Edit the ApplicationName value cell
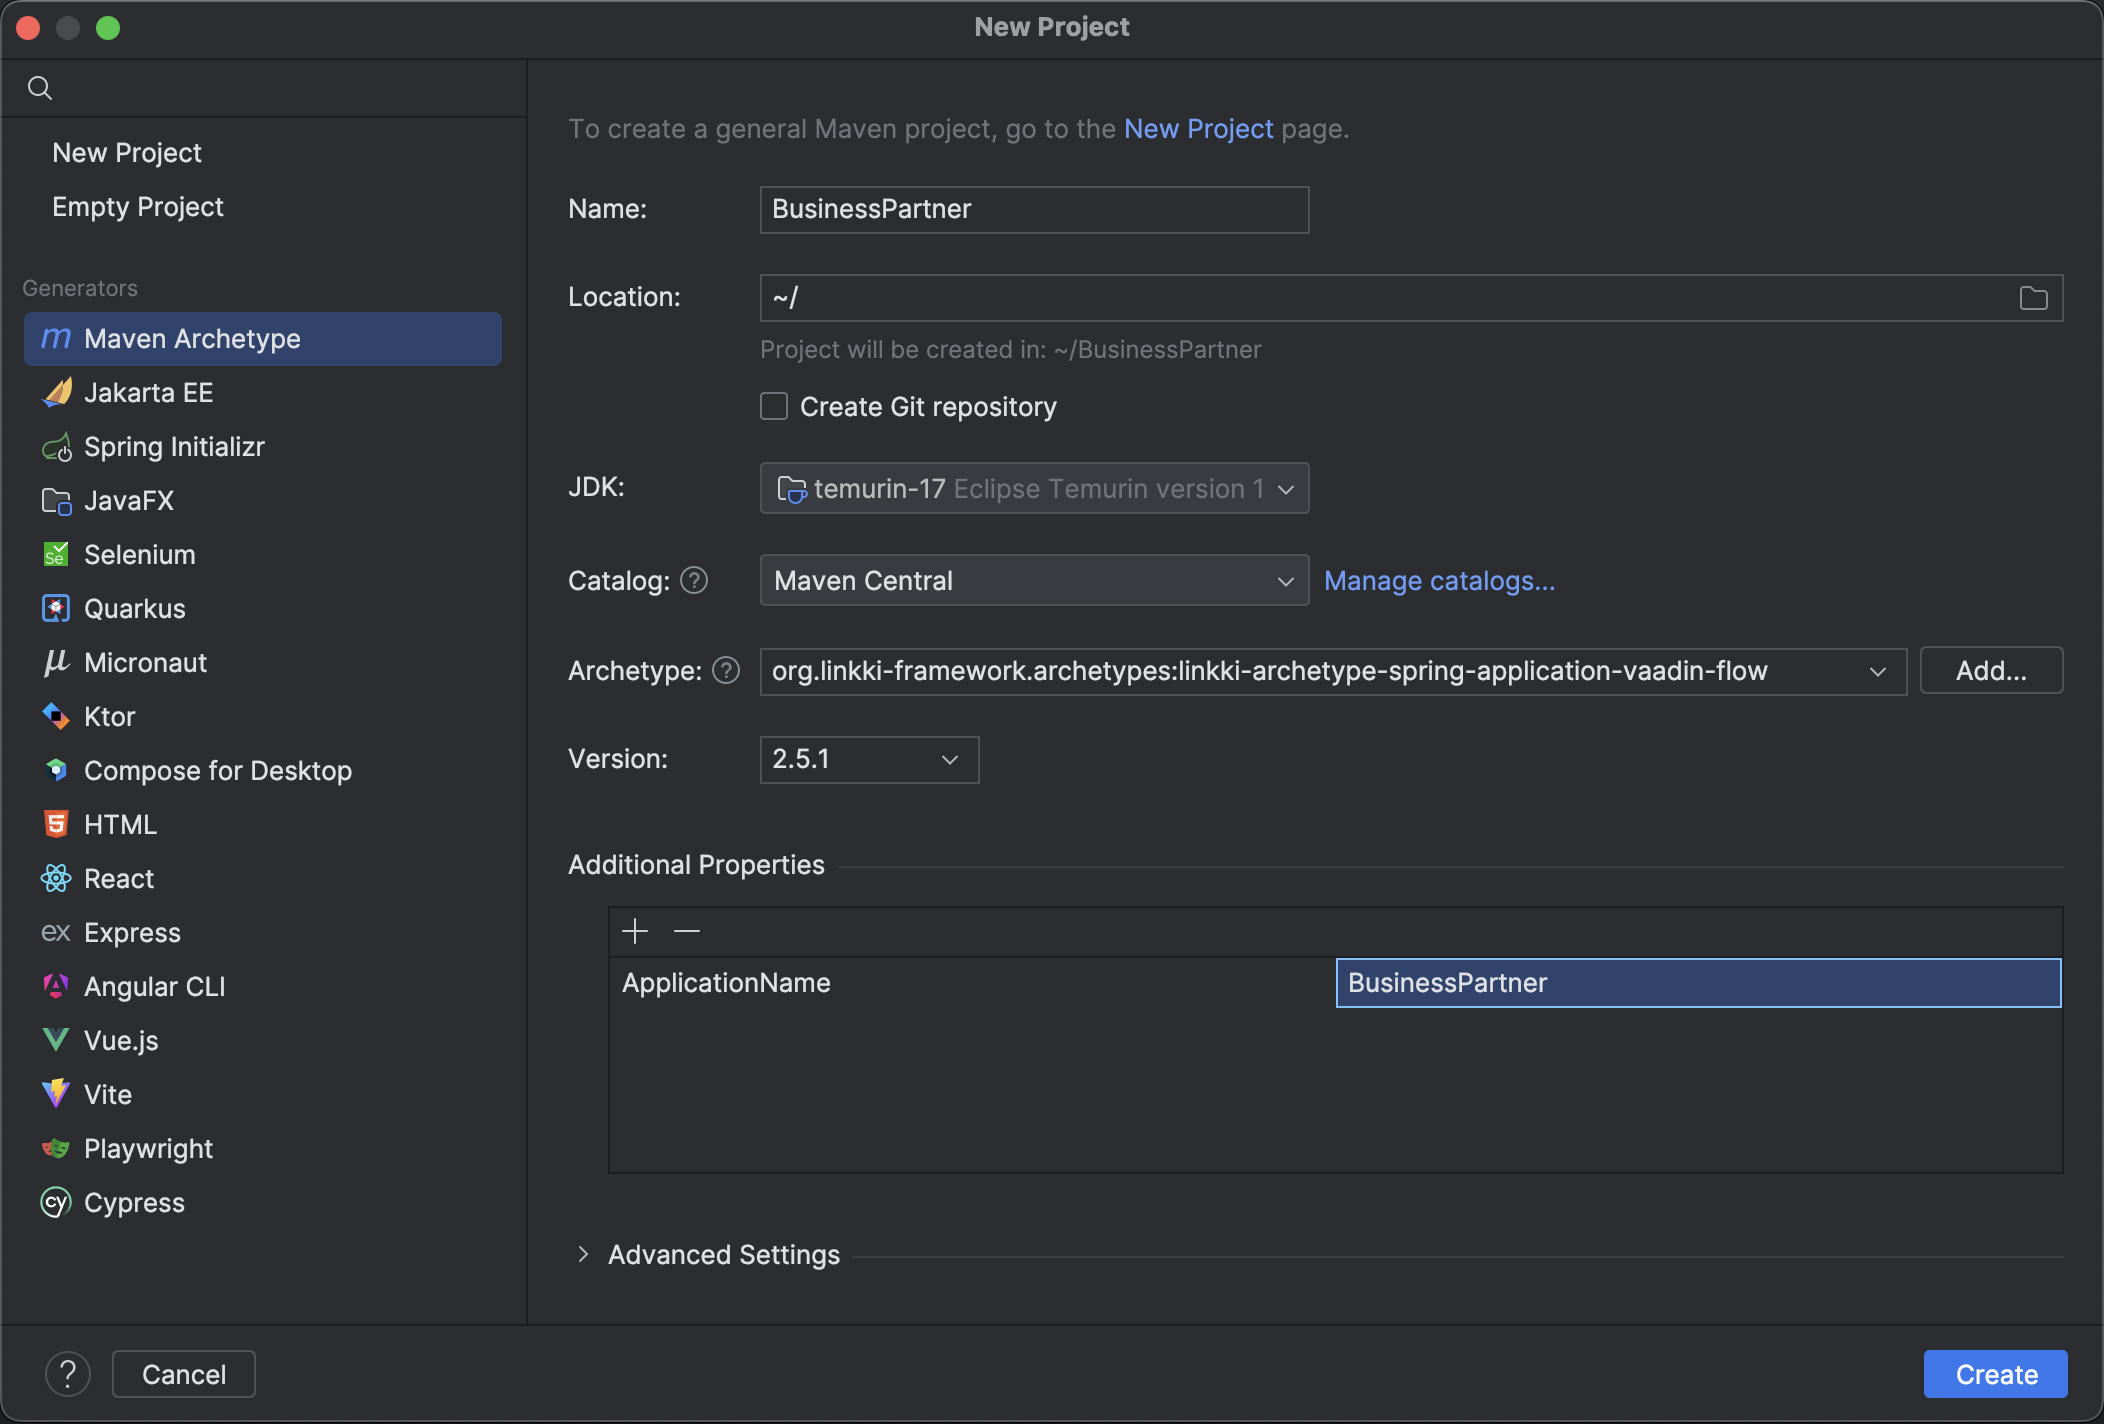 coord(1698,983)
